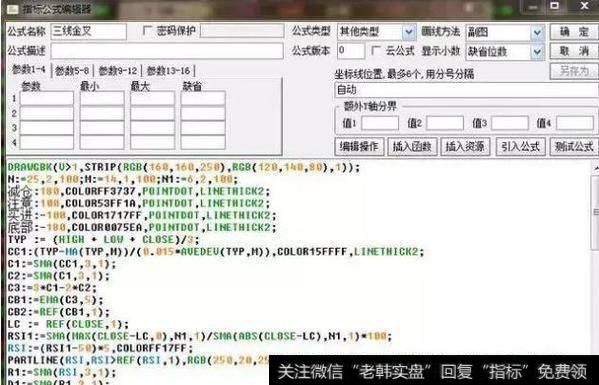Click the 值1 input field
Image resolution: width=599 pixels, height=385 pixels.
tap(380, 123)
